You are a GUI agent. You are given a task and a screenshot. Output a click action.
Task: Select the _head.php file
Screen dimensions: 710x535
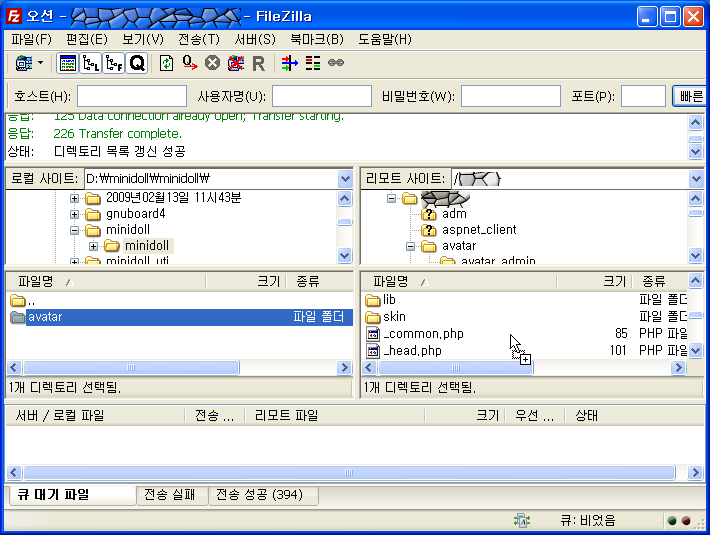point(413,350)
